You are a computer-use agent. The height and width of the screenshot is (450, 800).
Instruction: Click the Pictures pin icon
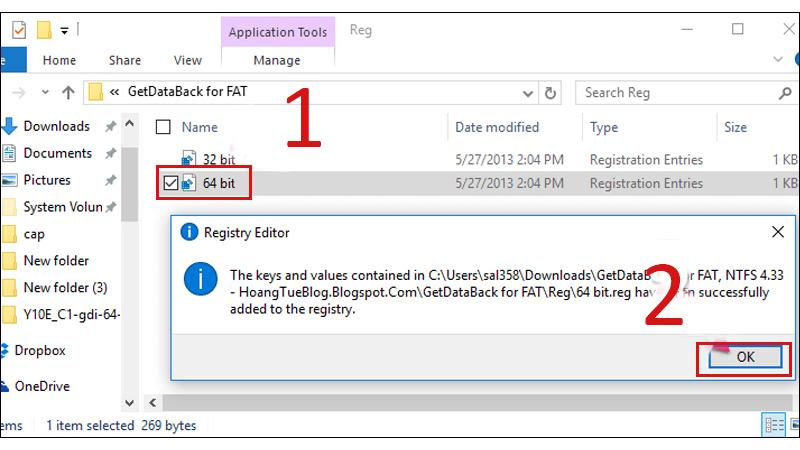click(110, 181)
